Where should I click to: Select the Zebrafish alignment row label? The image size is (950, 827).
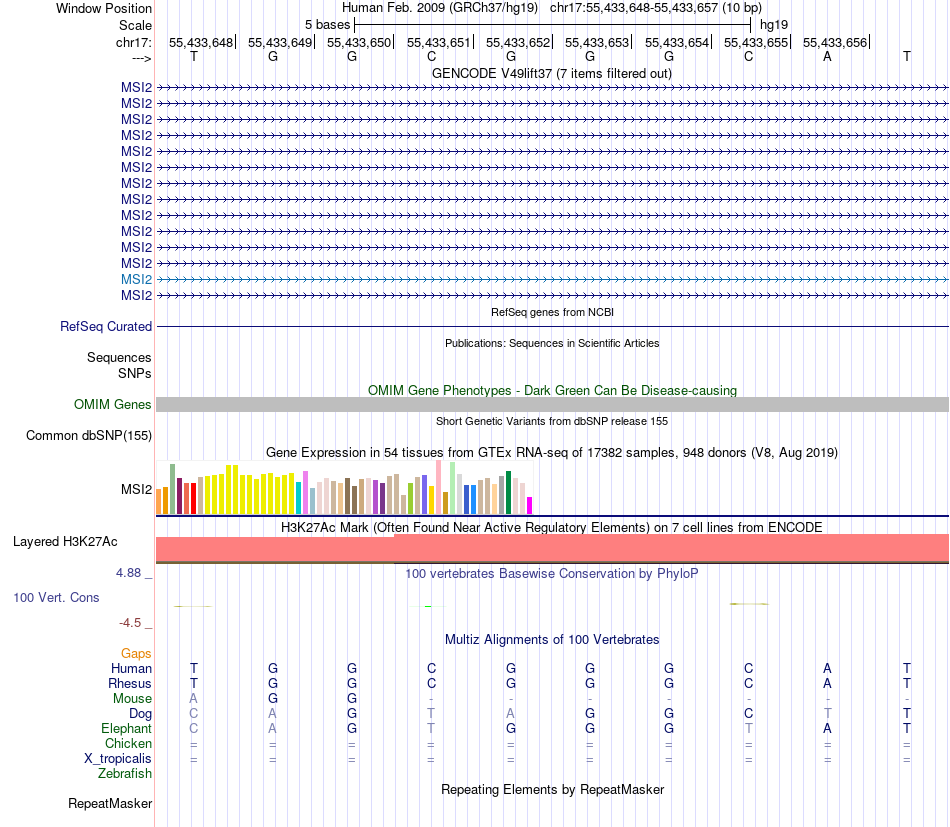(124, 774)
